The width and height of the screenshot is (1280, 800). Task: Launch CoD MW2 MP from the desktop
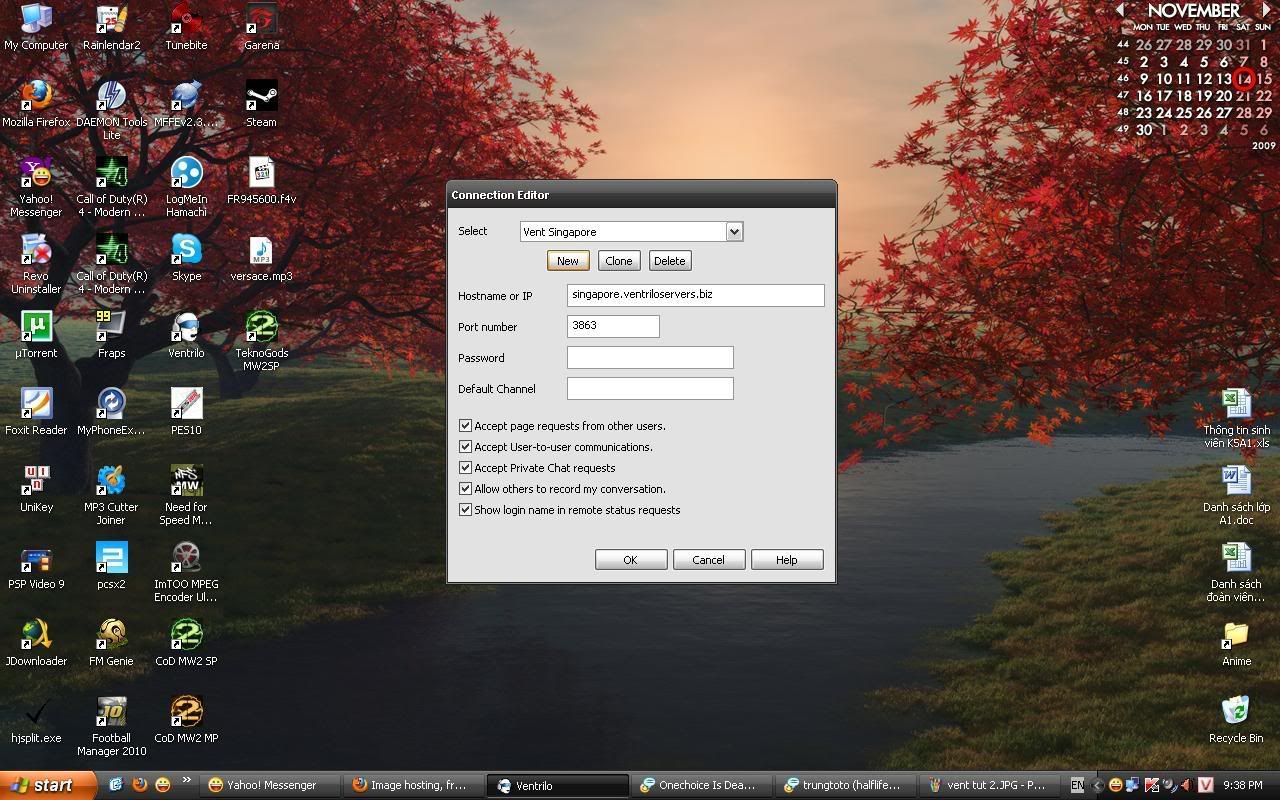pos(186,720)
